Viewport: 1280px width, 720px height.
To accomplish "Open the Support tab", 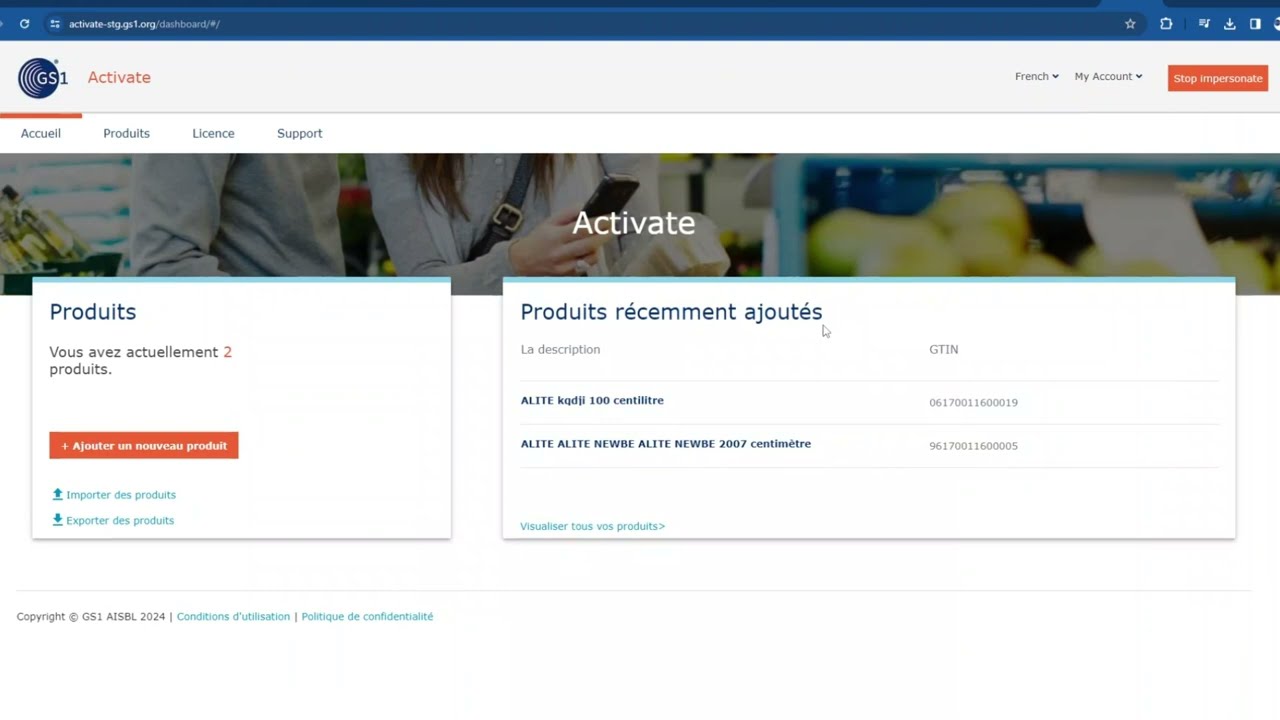I will pyautogui.click(x=299, y=133).
